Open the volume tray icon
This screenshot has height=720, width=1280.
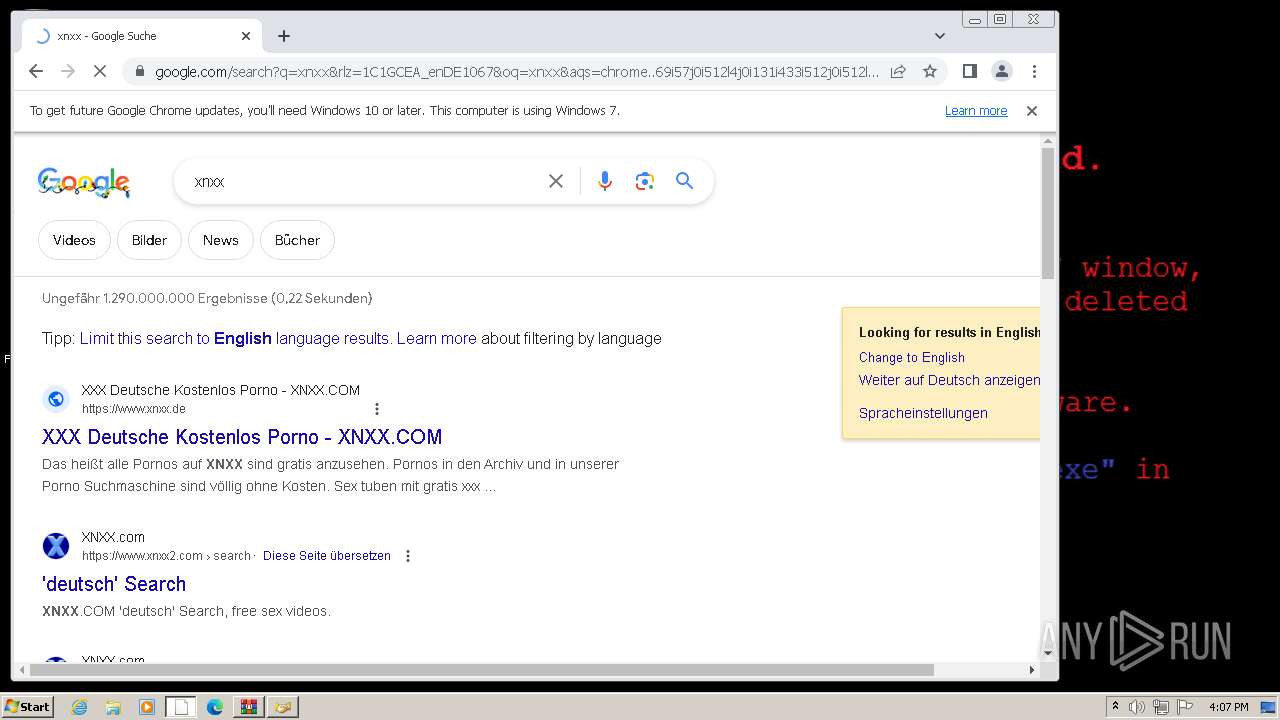tap(1137, 707)
